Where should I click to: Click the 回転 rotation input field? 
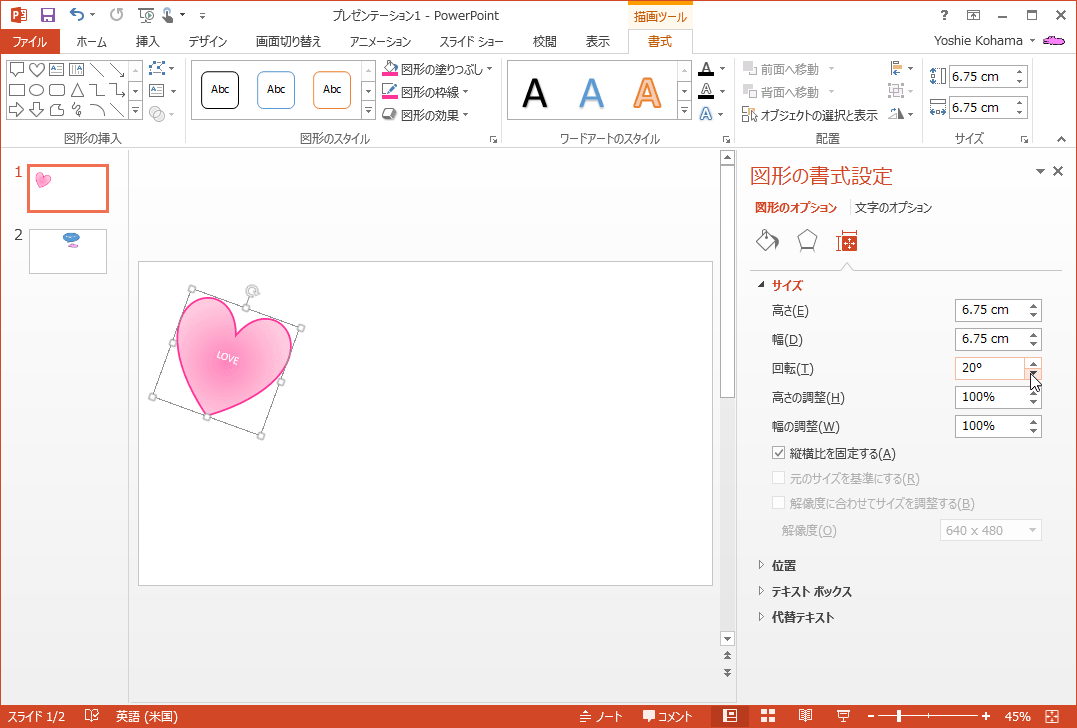pyautogui.click(x=990, y=368)
